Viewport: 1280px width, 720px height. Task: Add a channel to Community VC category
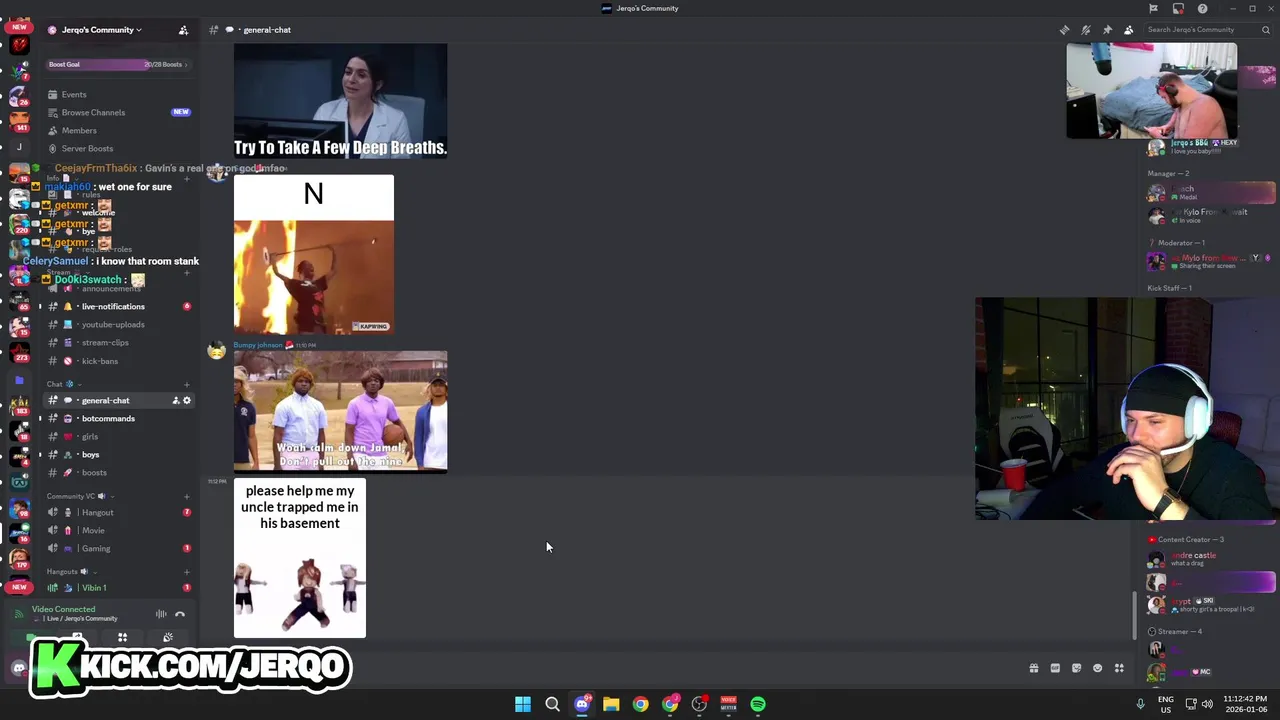186,496
